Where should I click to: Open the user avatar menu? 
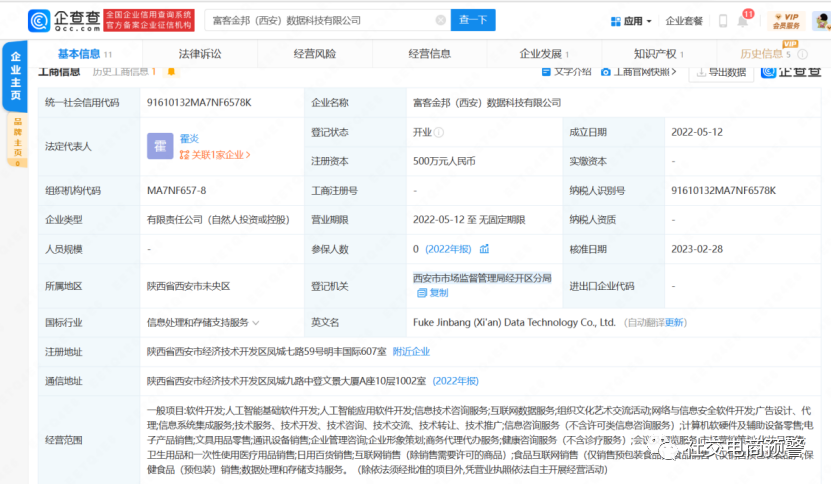click(823, 21)
